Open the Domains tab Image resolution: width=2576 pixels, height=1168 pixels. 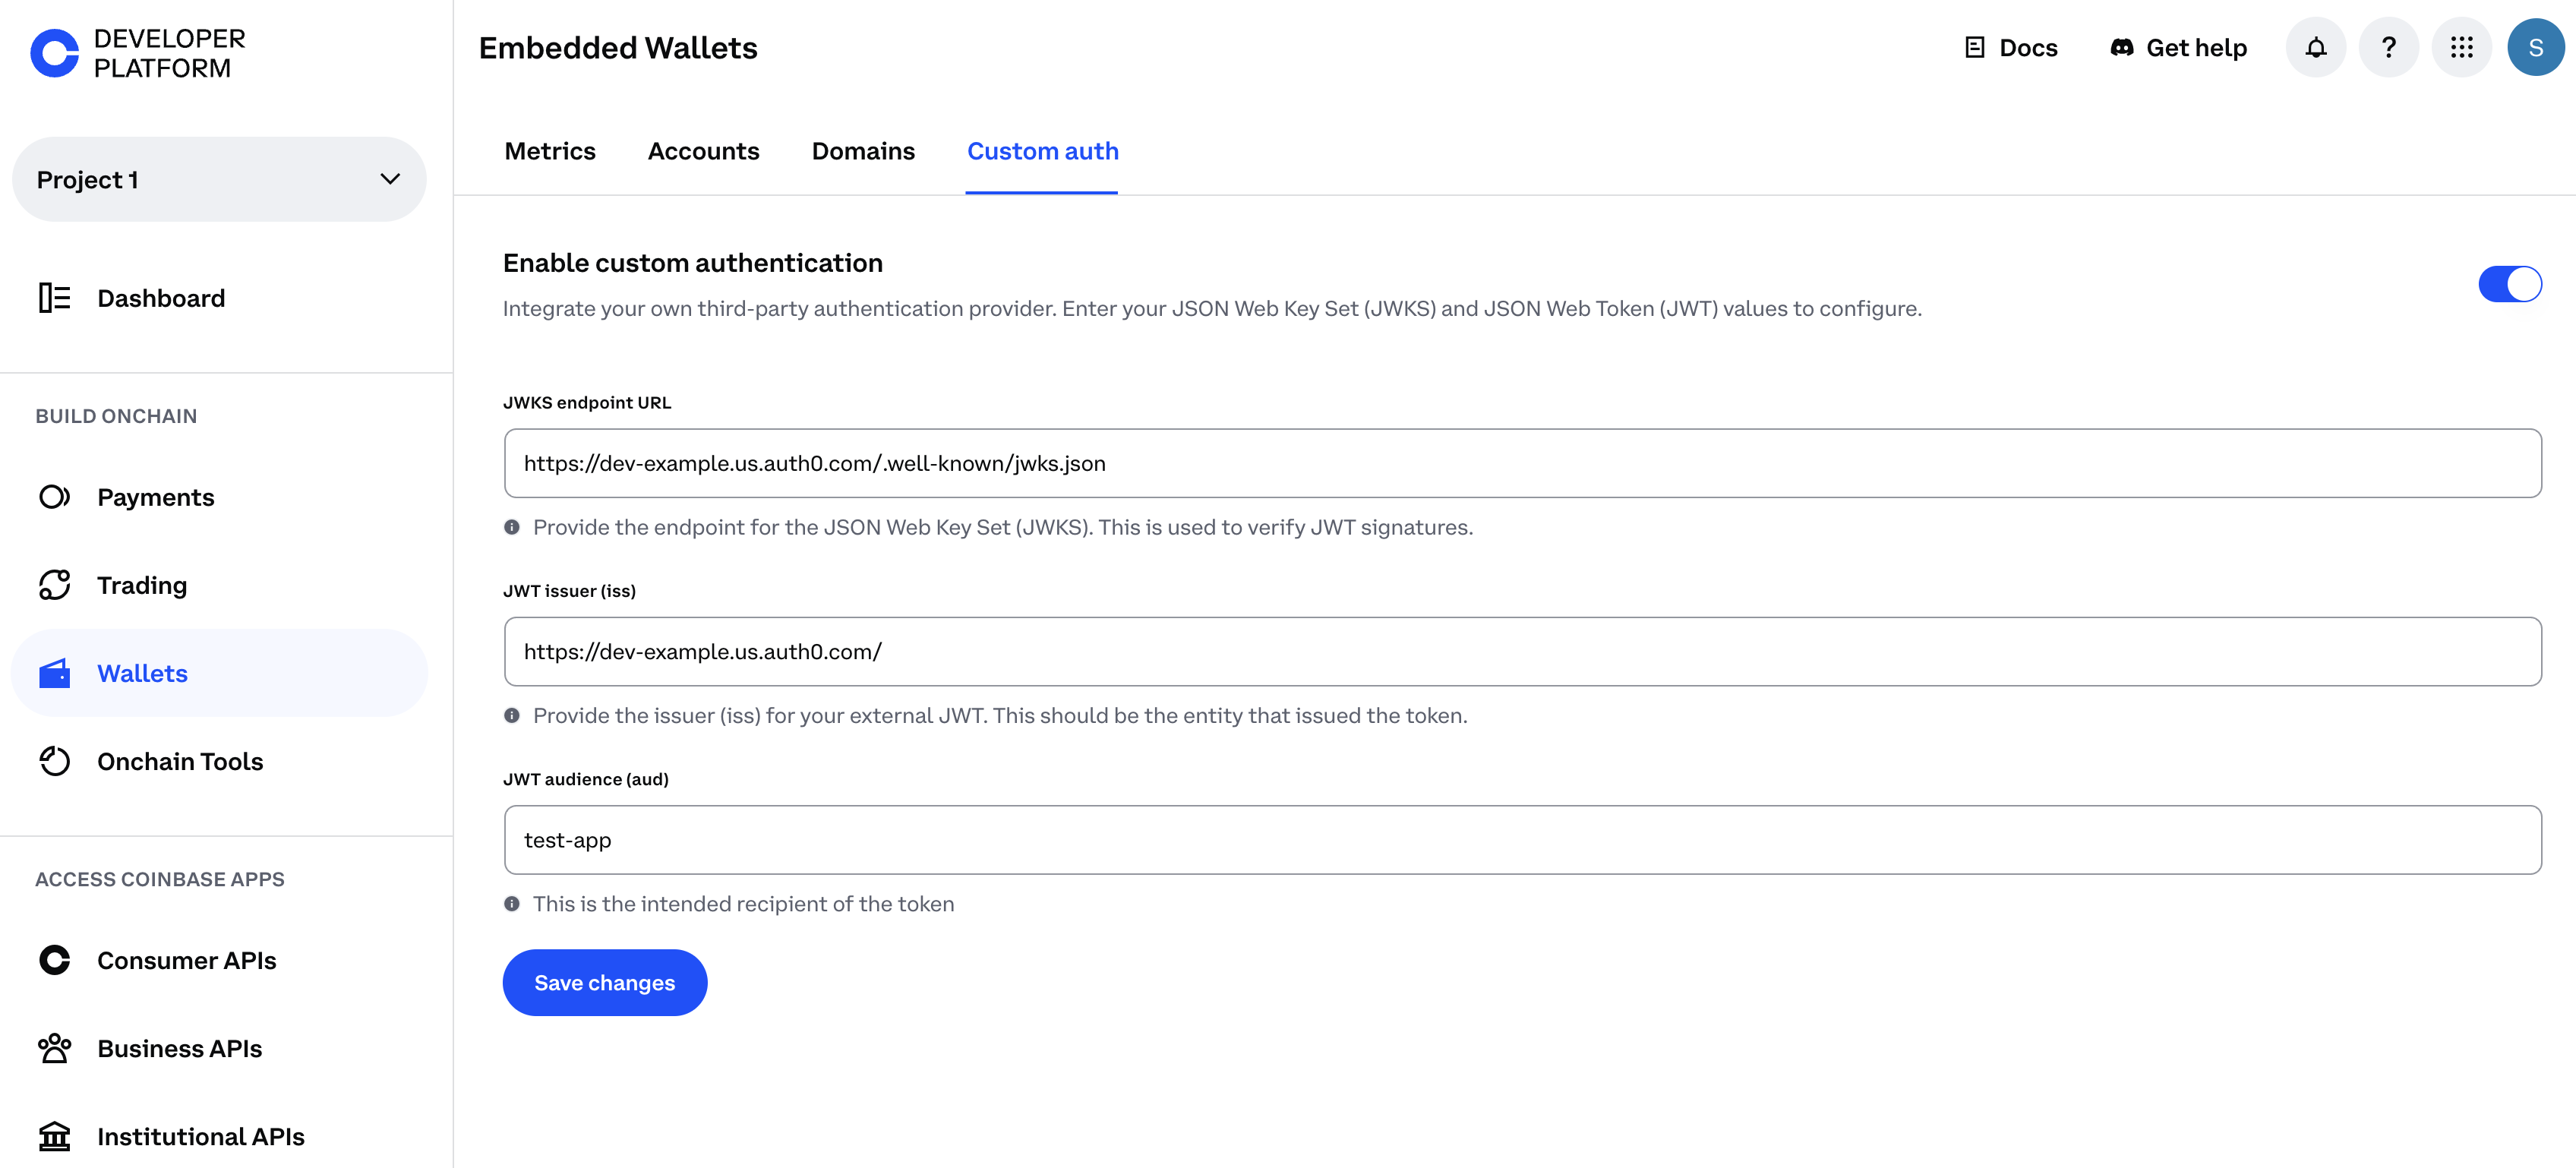pyautogui.click(x=863, y=151)
